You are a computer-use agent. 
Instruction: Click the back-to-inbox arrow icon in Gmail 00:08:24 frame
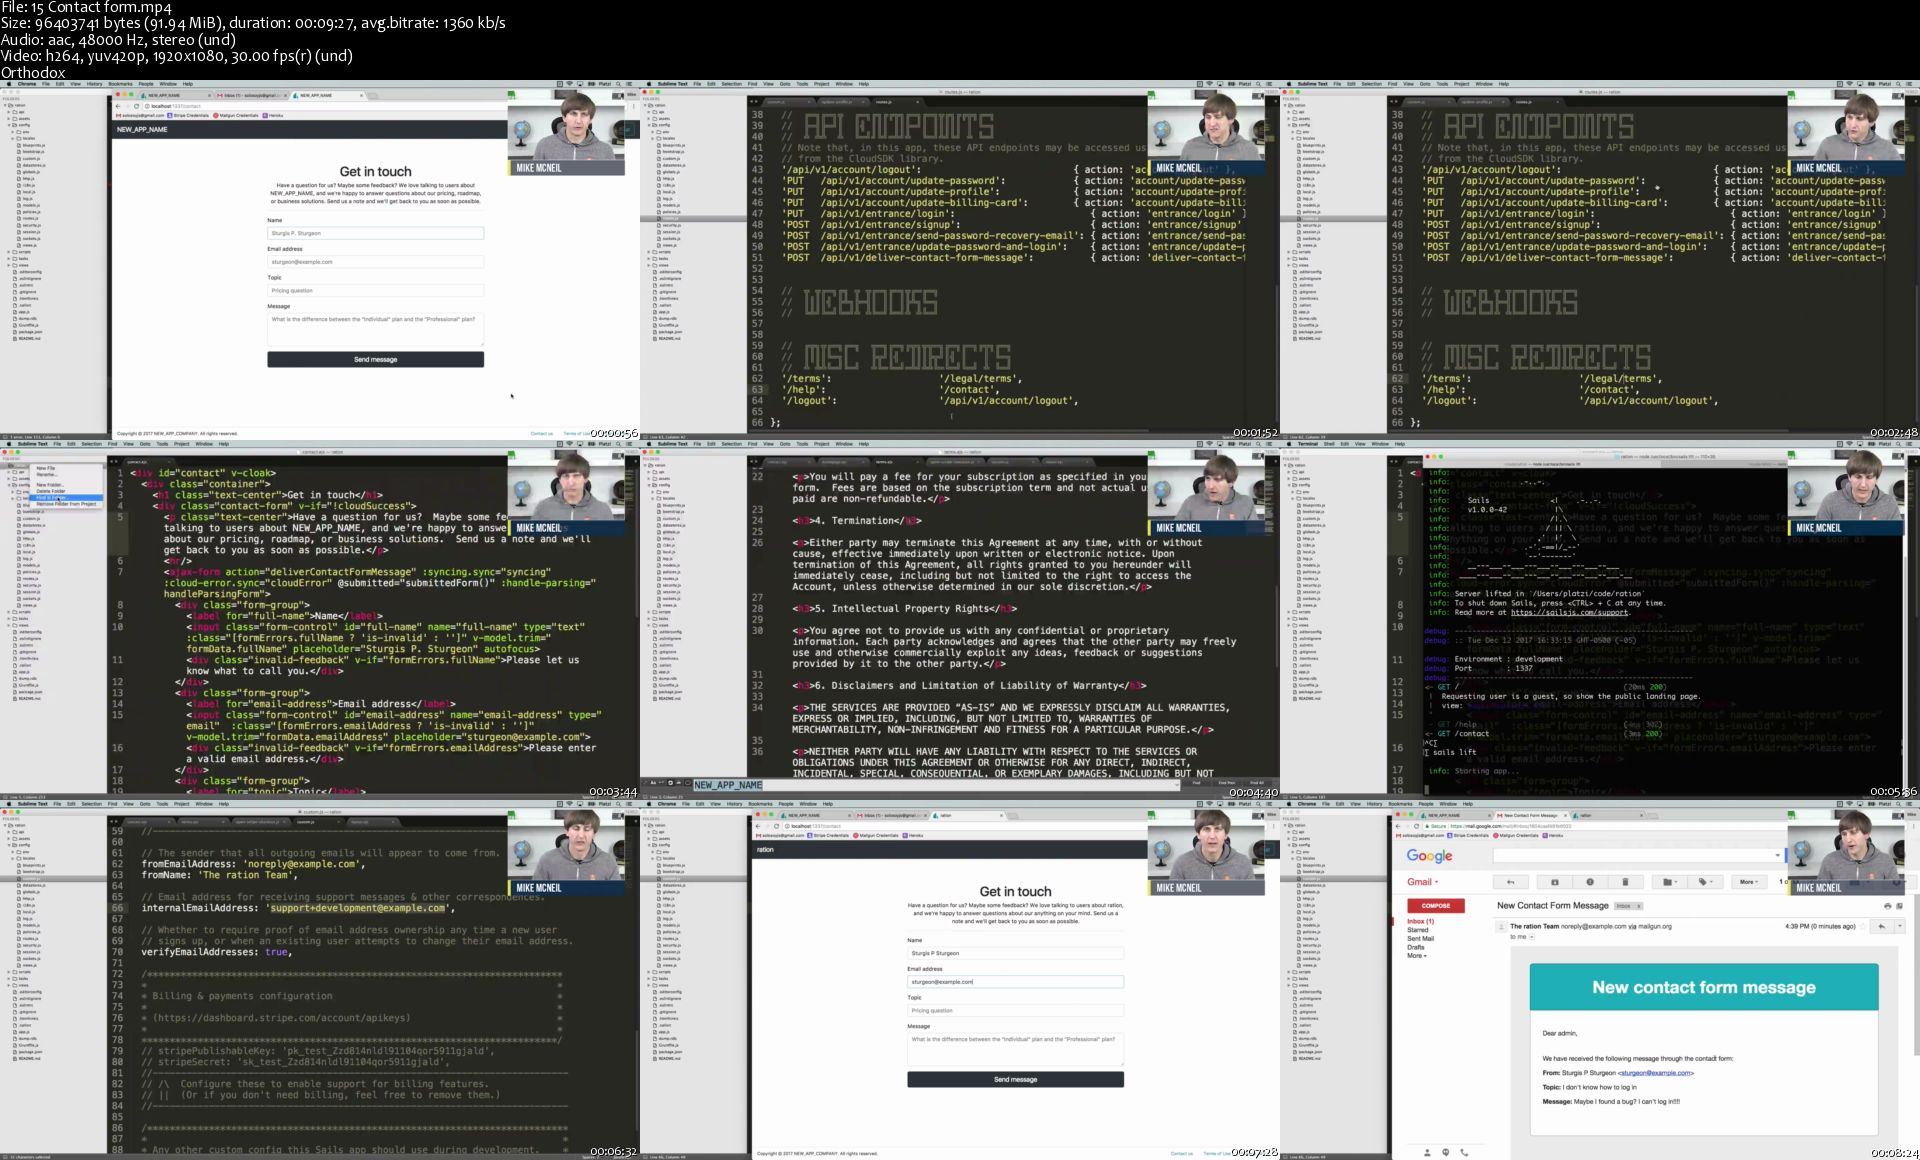(x=1511, y=882)
